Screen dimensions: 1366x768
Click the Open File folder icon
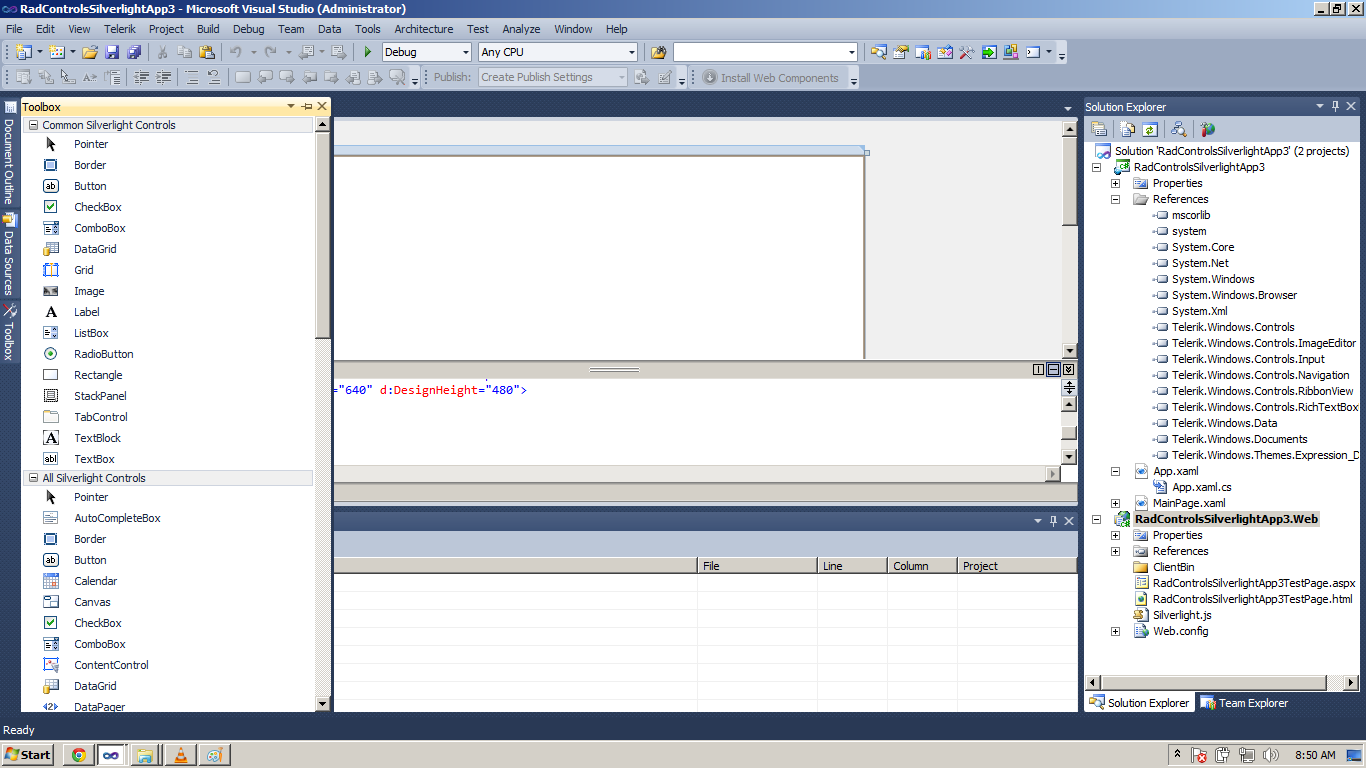point(90,52)
